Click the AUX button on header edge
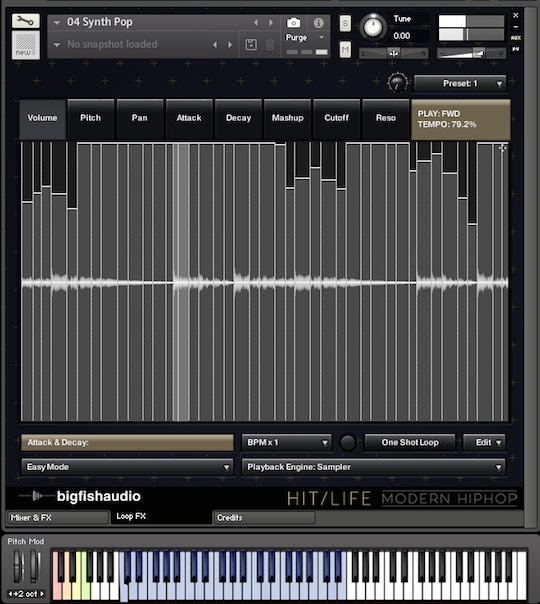 tap(516, 38)
